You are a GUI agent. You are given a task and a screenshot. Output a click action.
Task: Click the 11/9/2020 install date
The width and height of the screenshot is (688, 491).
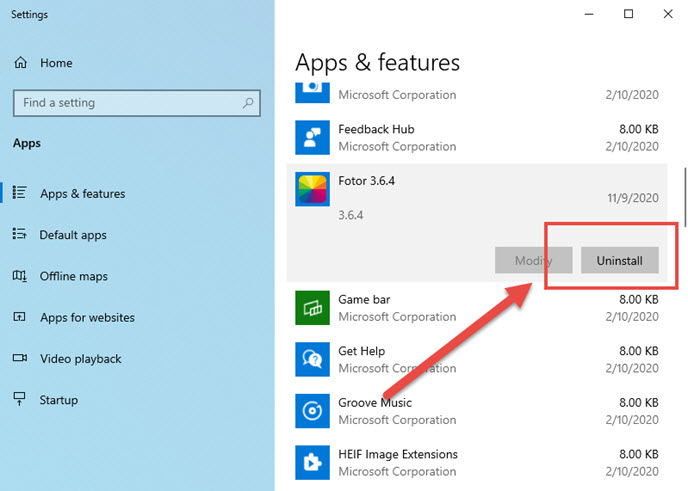(633, 198)
